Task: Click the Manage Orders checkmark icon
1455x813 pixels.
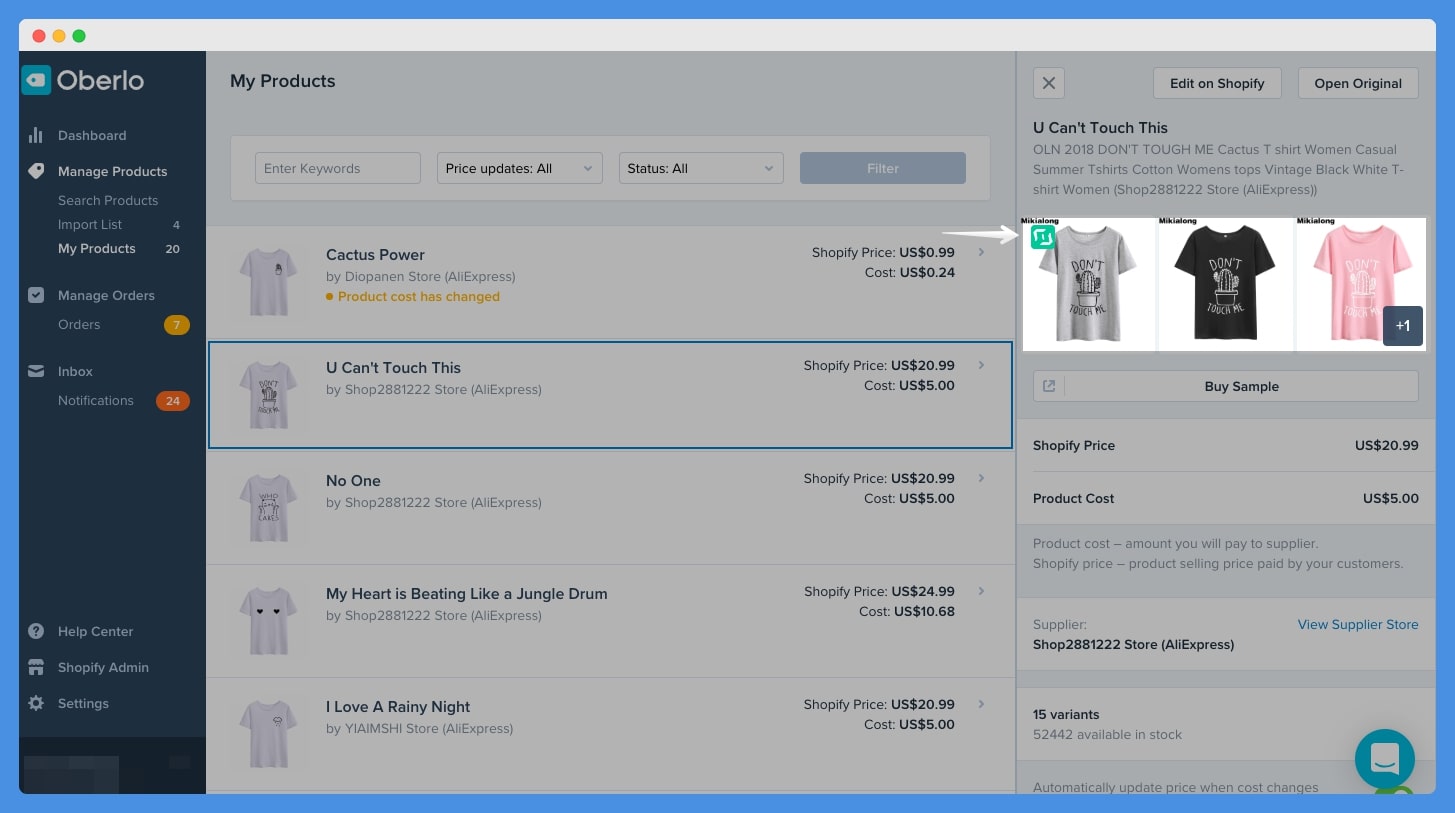Action: click(x=36, y=295)
